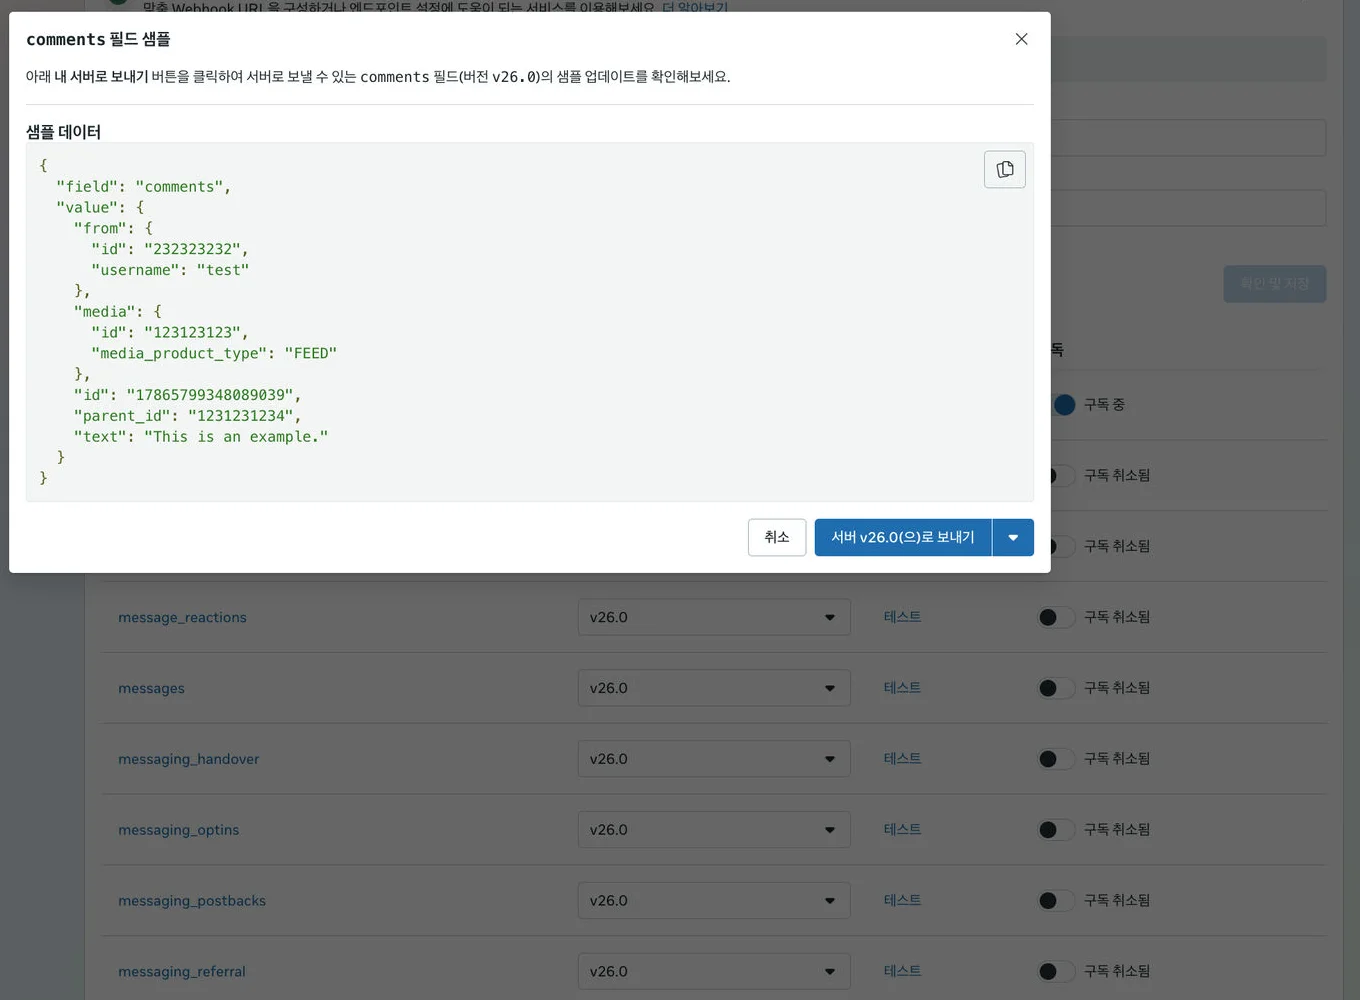Viewport: 1360px width, 1000px height.
Task: Open the 더 알아보기 link behind the dialog
Action: point(695,7)
